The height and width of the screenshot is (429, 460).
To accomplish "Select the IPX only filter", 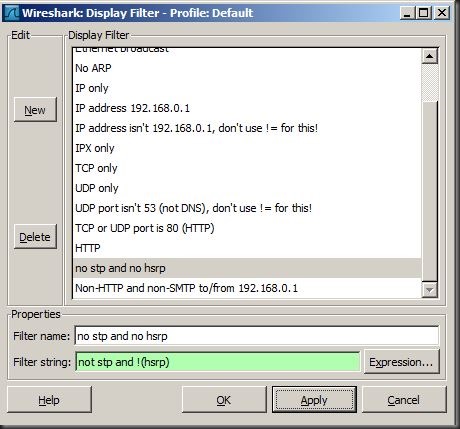I will click(247, 148).
